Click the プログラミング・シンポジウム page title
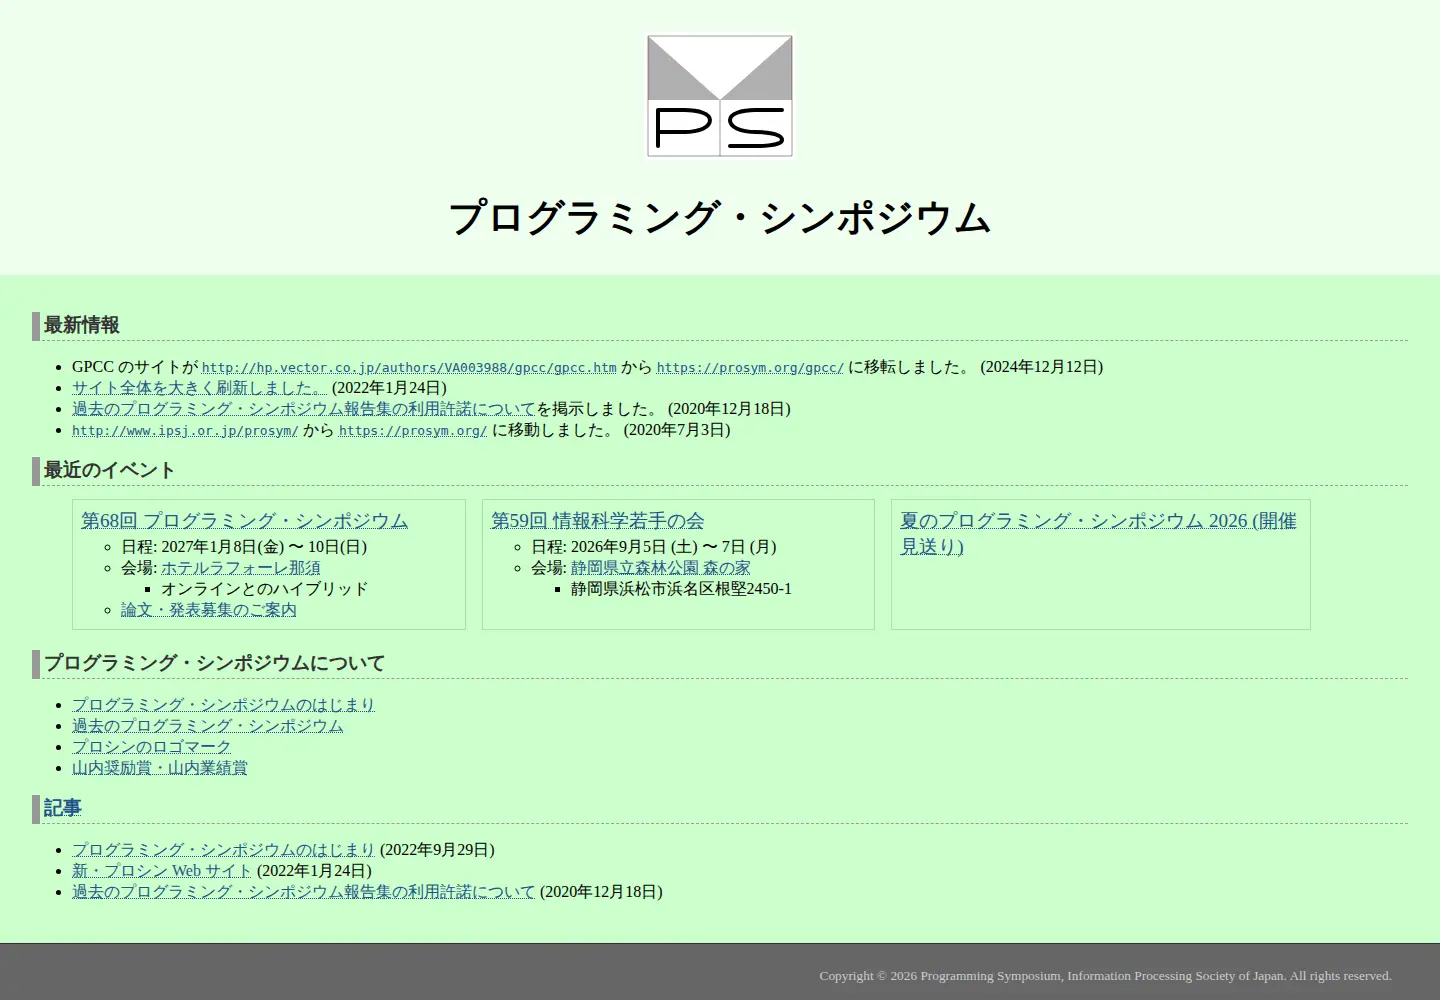1440x1000 pixels. [720, 218]
